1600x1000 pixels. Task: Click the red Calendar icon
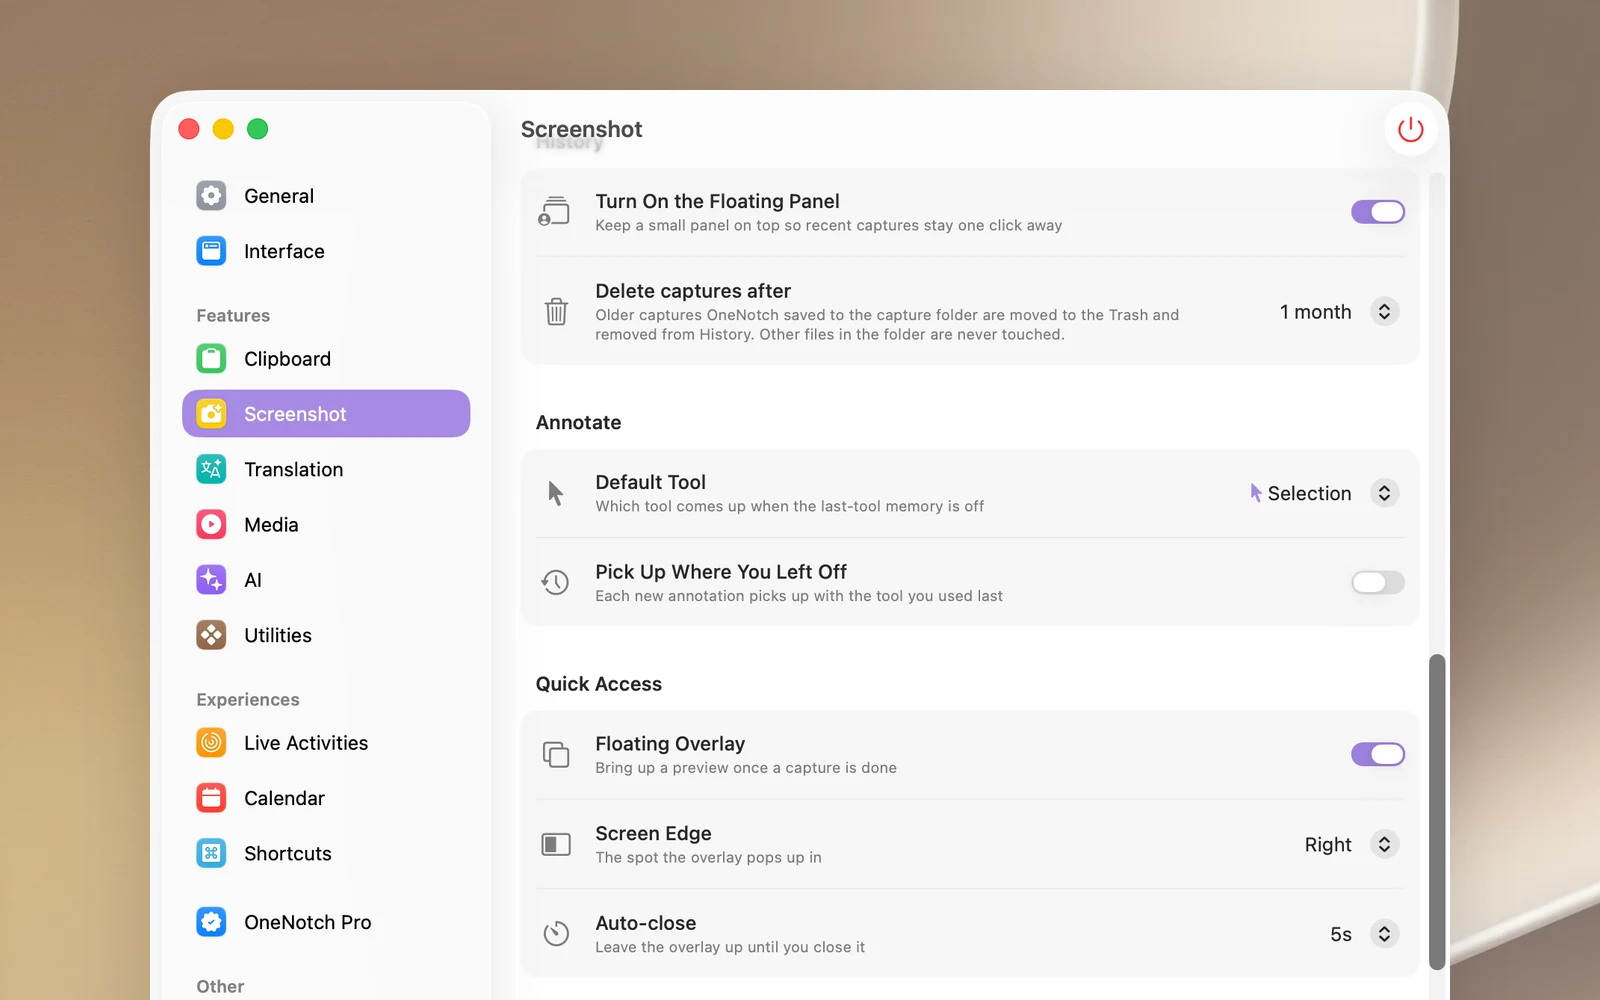click(211, 798)
